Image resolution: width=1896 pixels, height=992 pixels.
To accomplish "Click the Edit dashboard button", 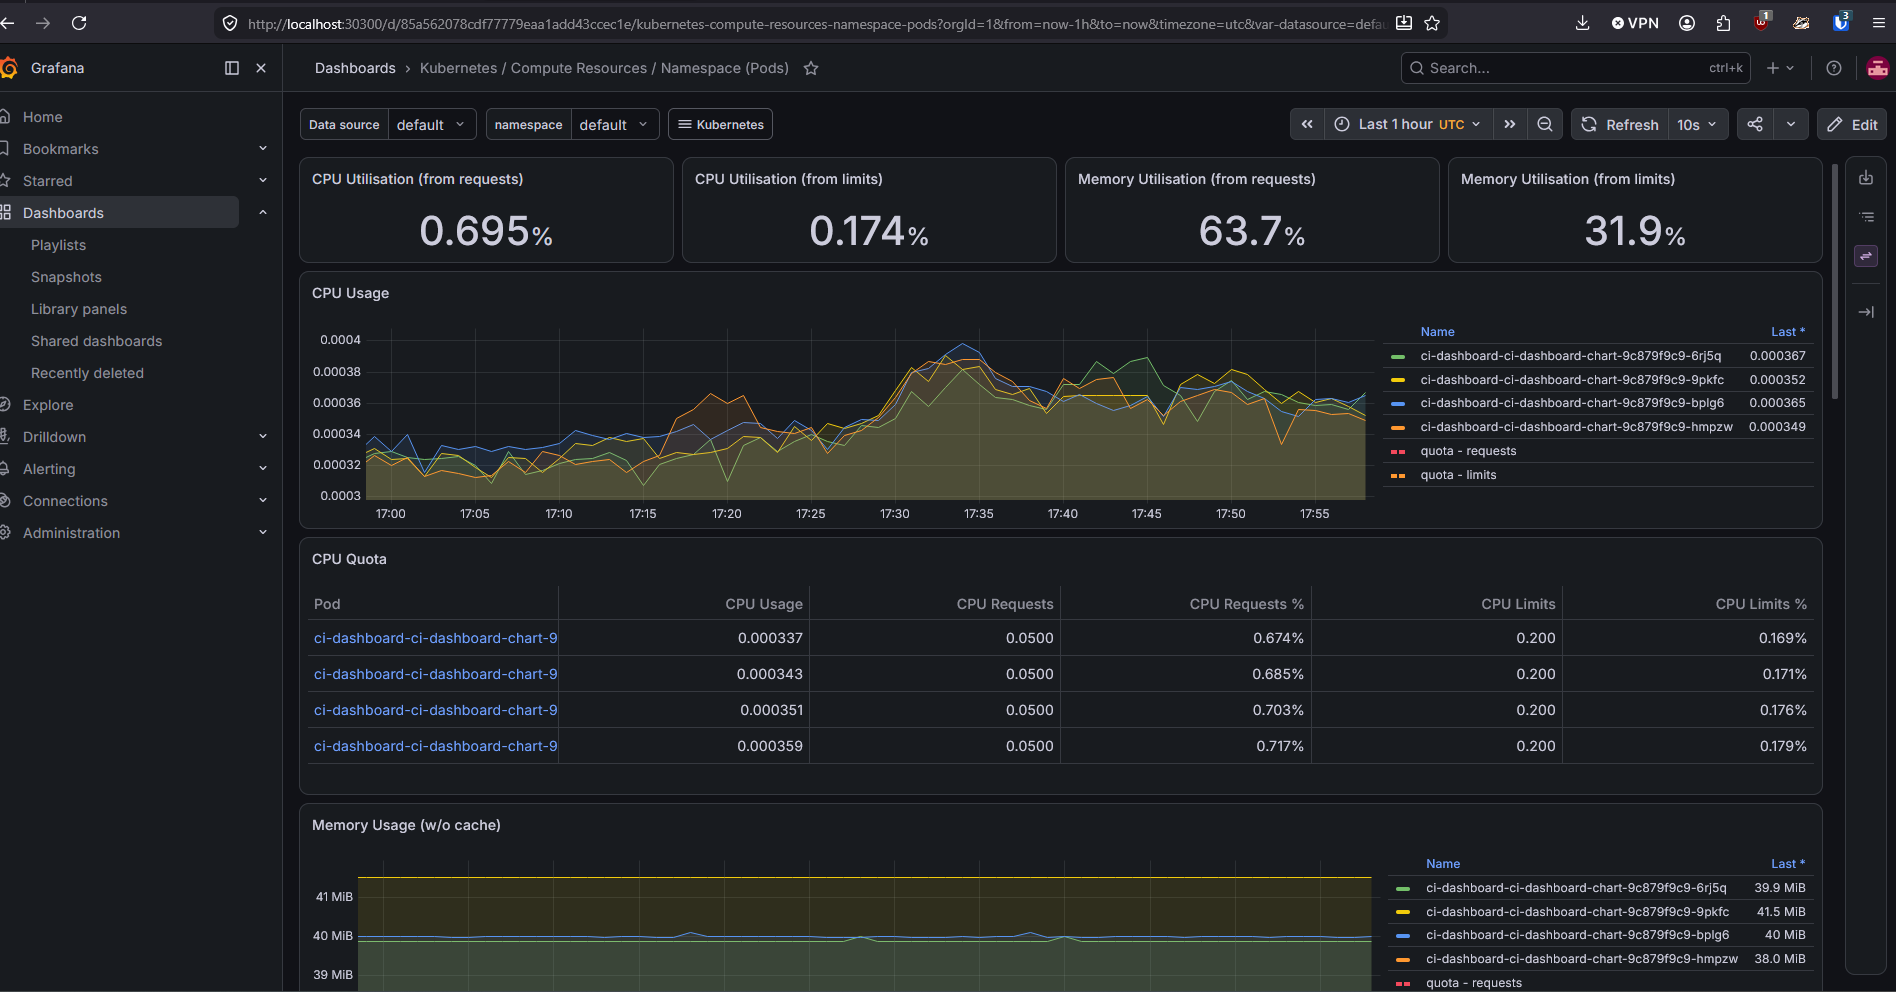I will coord(1852,124).
